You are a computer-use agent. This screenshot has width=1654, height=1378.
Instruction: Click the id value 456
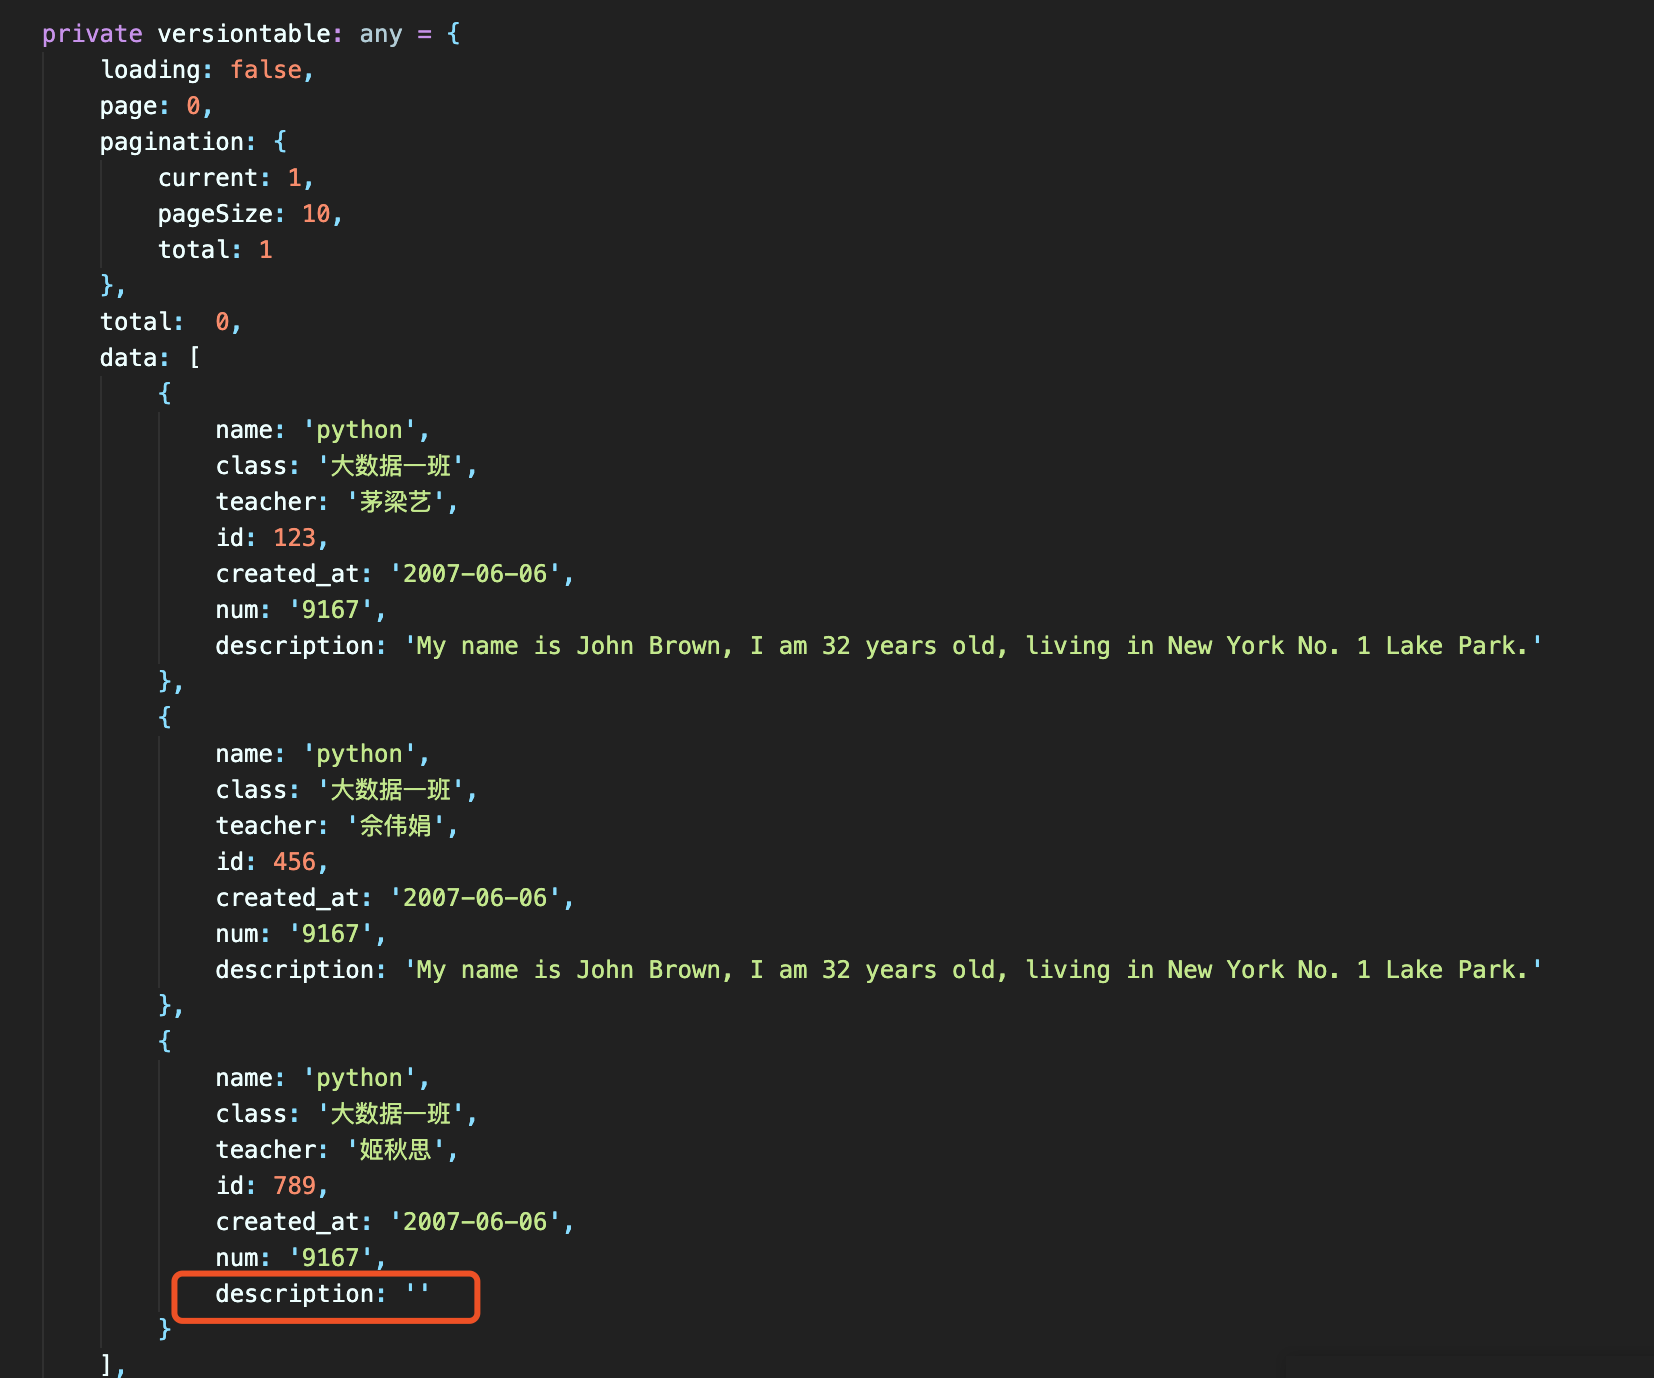pos(296,861)
